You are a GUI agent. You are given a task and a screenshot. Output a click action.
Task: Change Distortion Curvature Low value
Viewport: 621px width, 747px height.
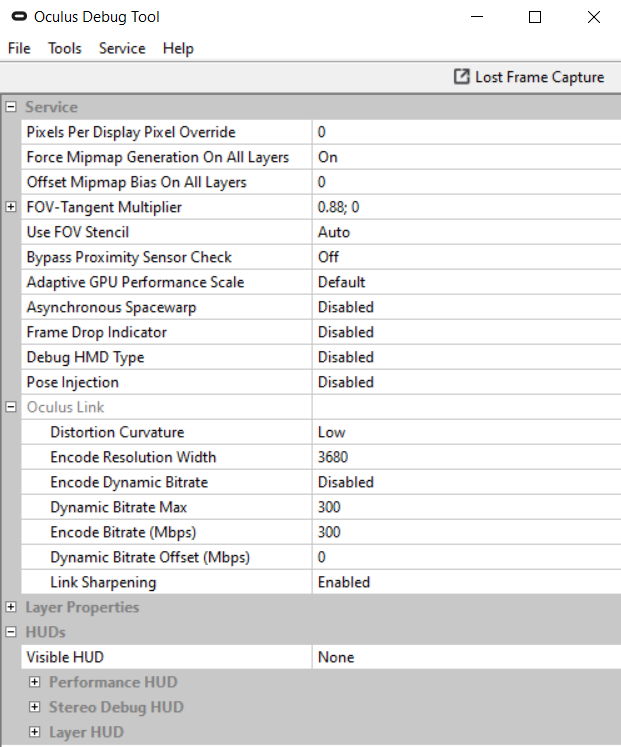[467, 432]
